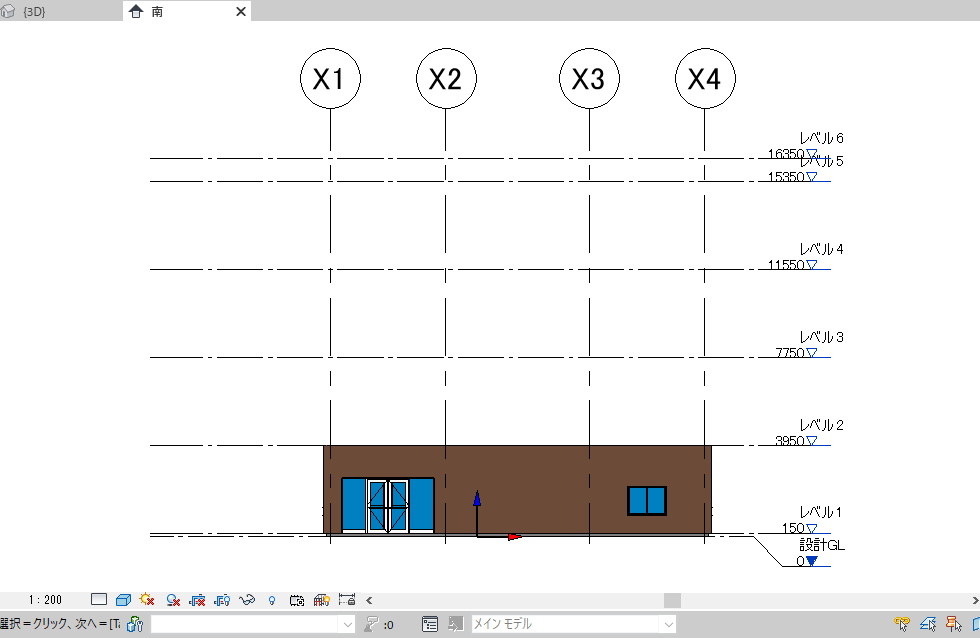Open Temporary Hide/Isolate glasses icon
Viewport: 980px width, 638px height.
[x=247, y=600]
